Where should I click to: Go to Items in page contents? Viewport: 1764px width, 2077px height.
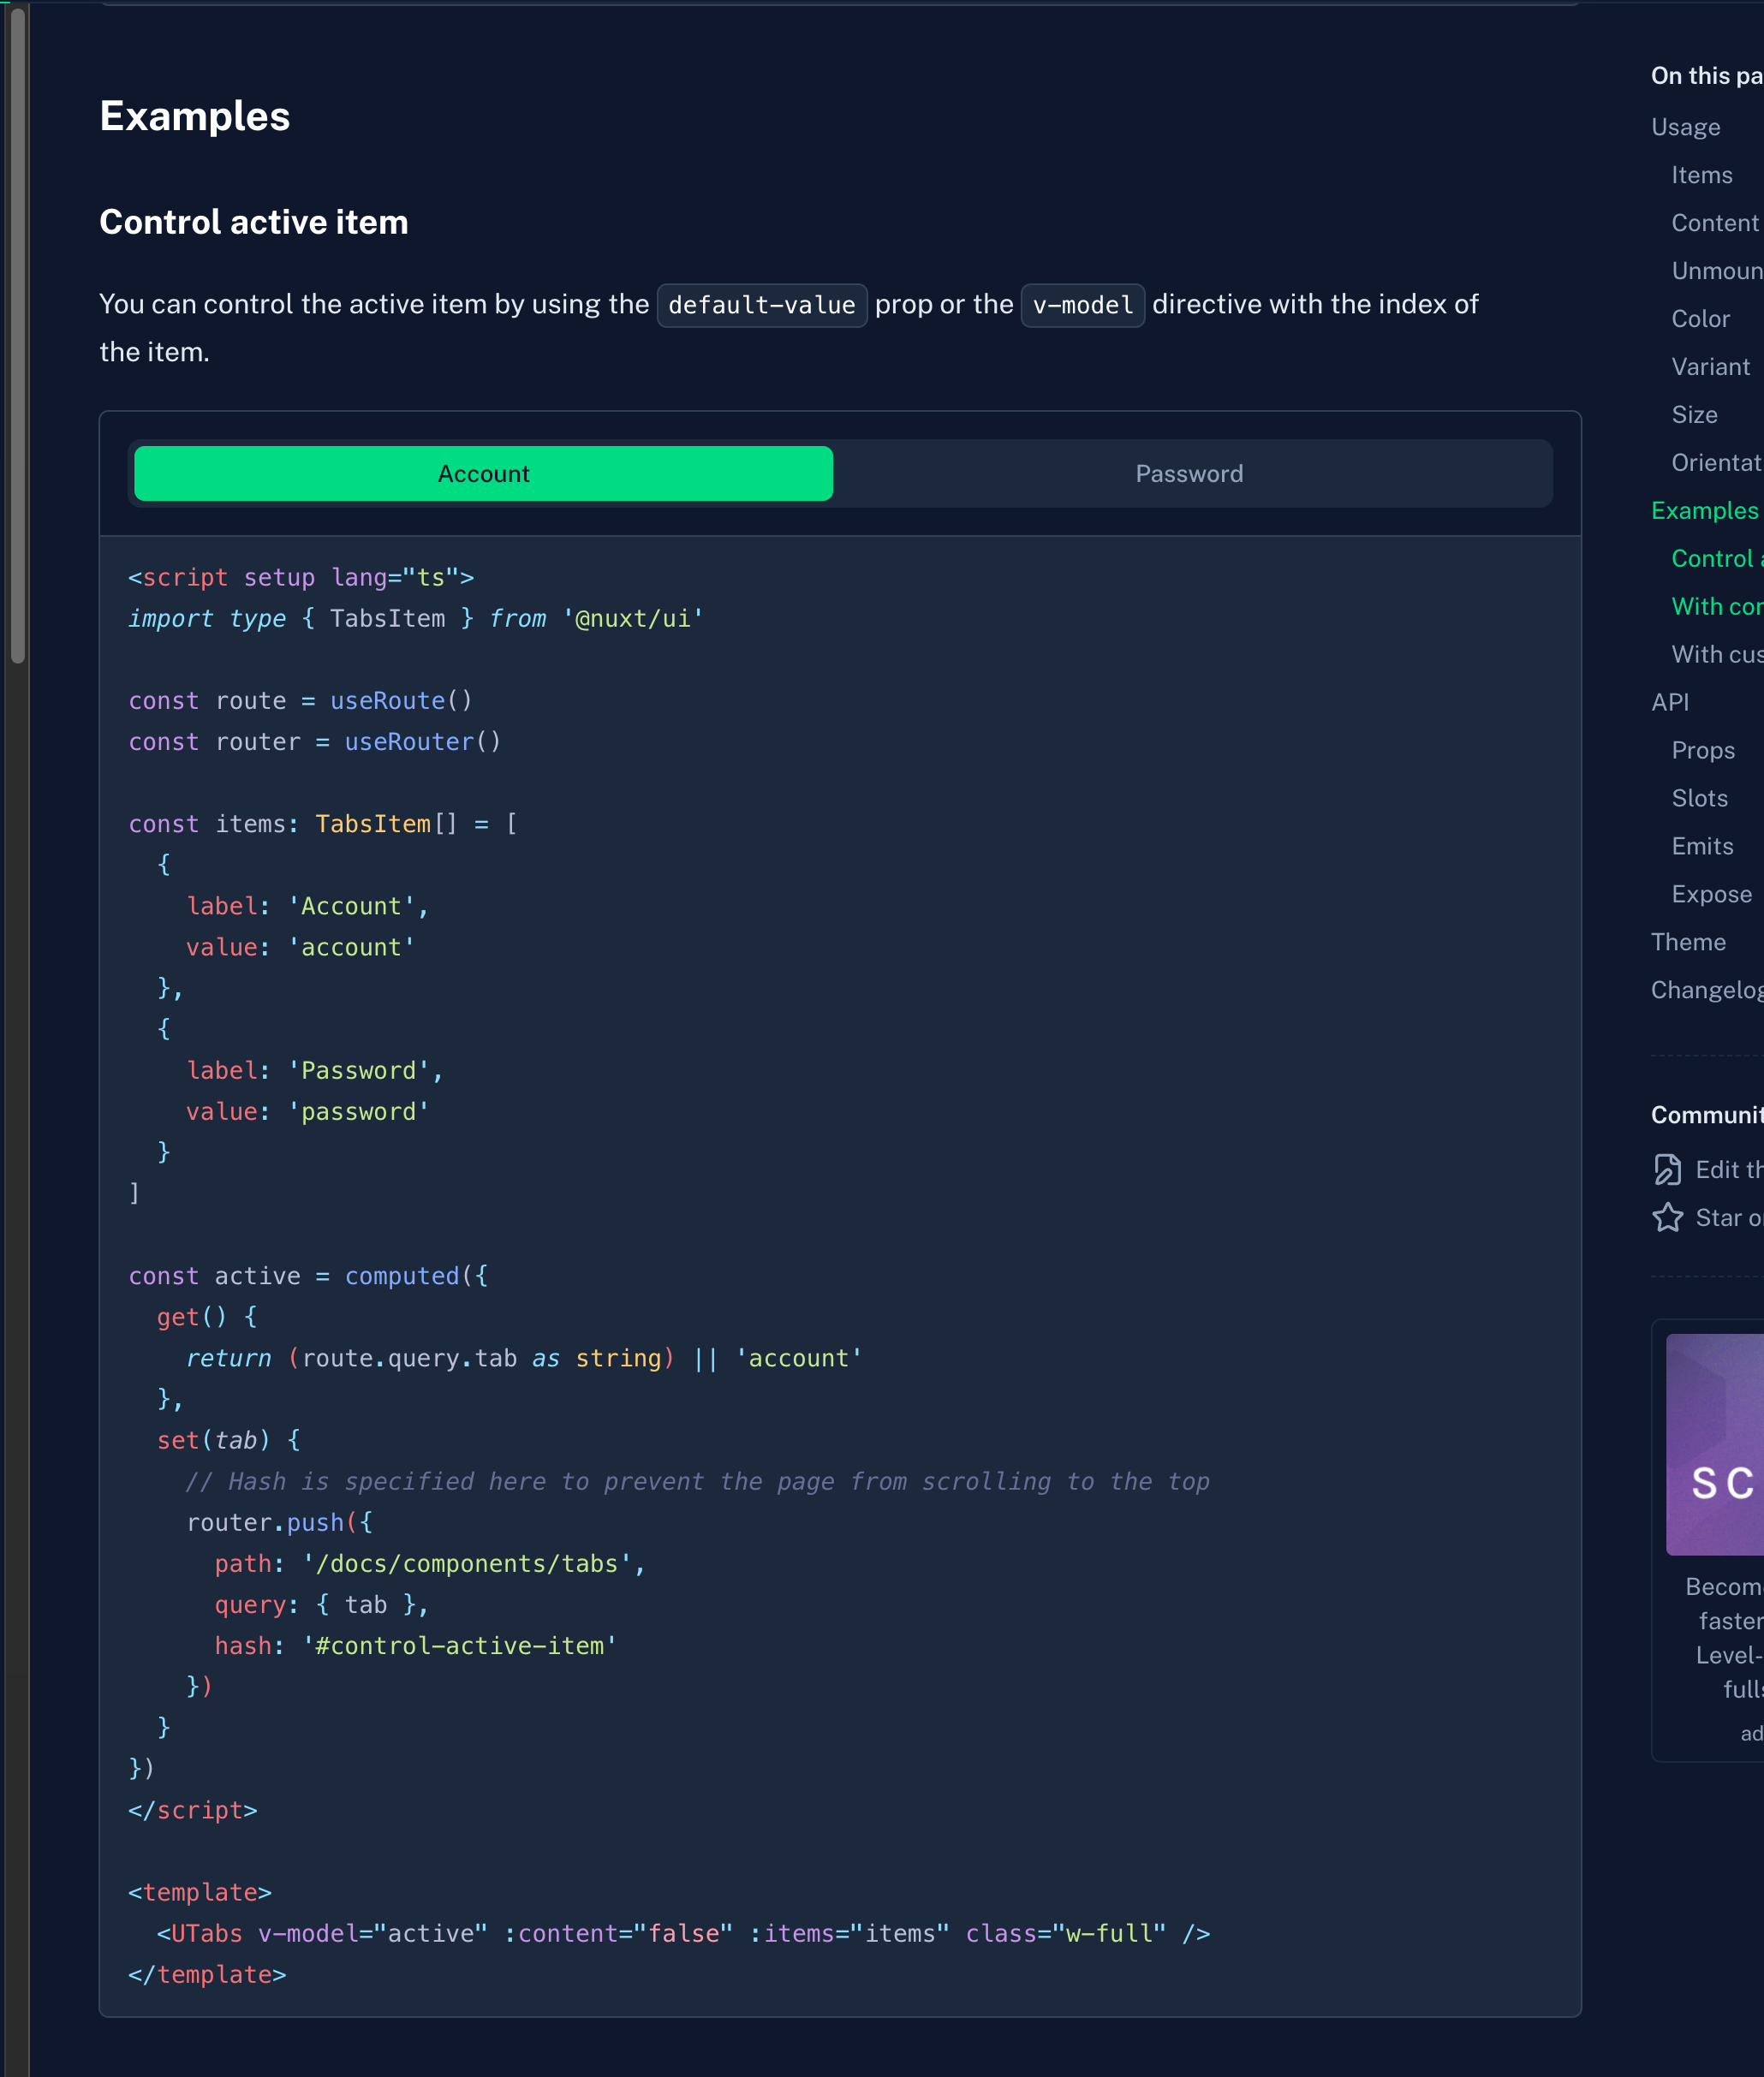[1701, 175]
